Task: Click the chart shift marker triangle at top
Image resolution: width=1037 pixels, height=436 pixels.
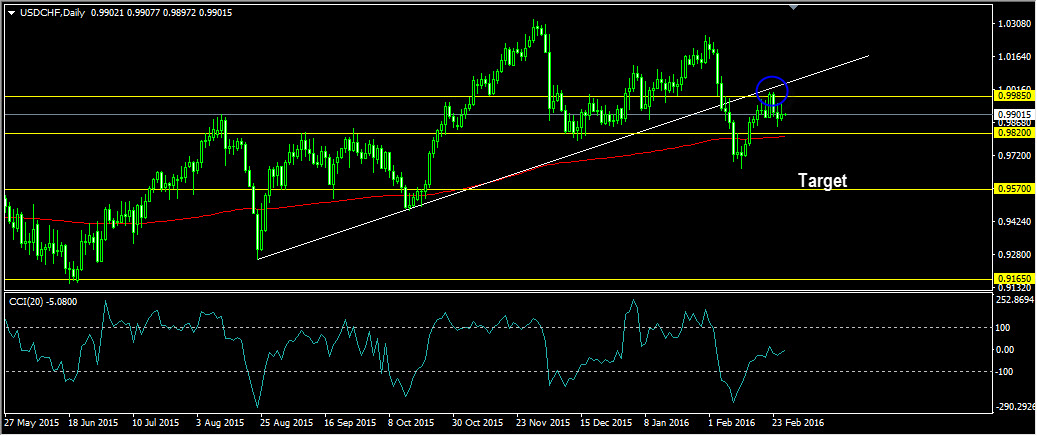Action: tap(794, 8)
